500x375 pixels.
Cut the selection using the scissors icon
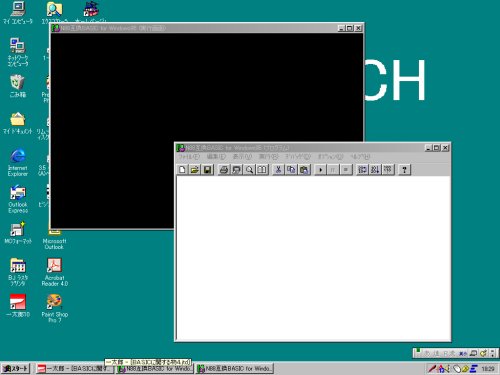278,170
